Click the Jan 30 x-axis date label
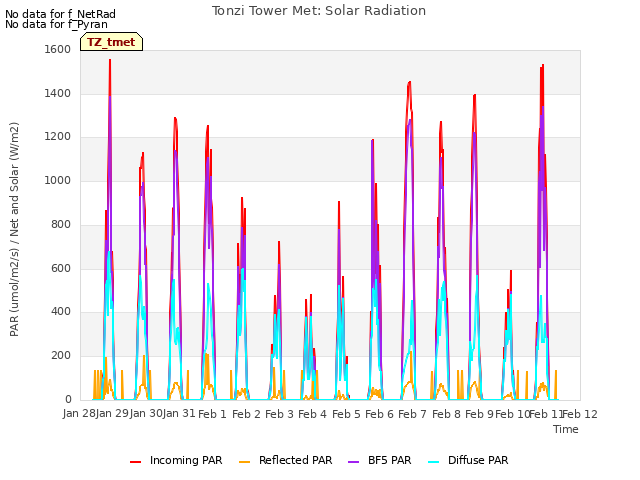 pyautogui.click(x=146, y=413)
